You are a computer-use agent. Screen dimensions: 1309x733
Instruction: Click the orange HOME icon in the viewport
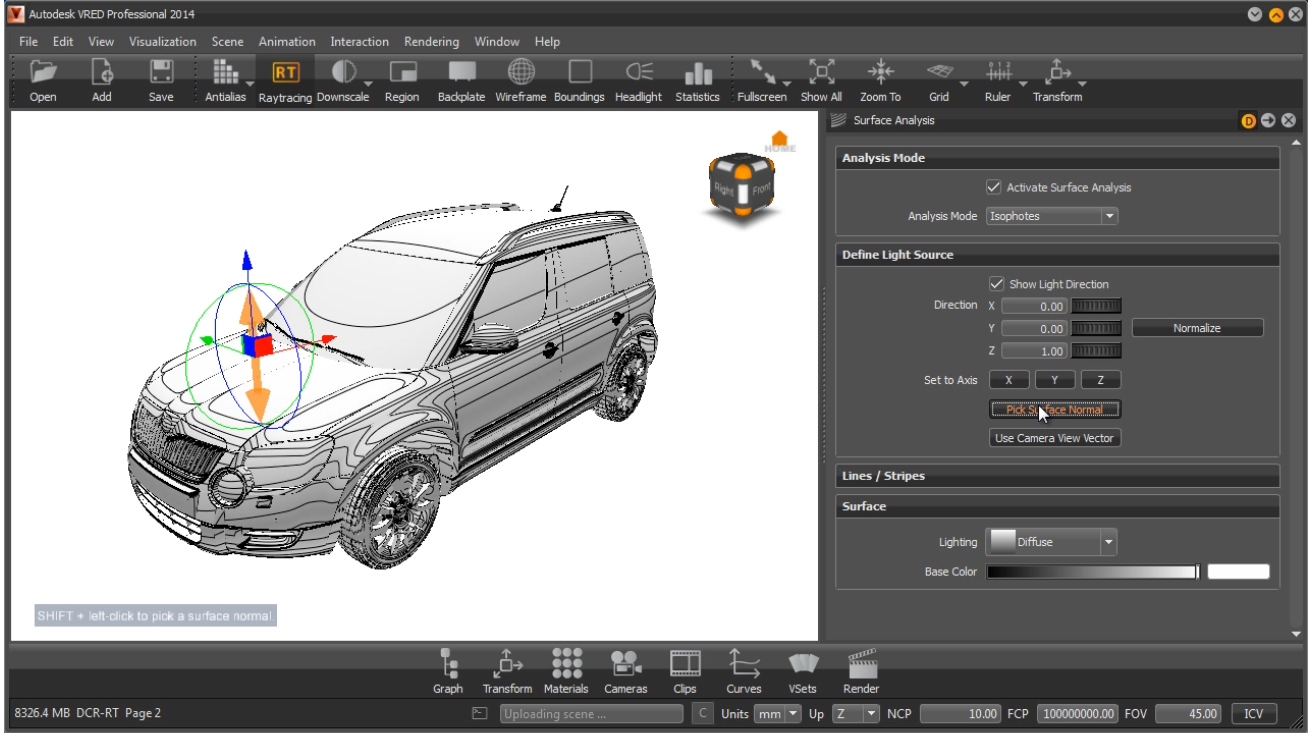[x=780, y=141]
